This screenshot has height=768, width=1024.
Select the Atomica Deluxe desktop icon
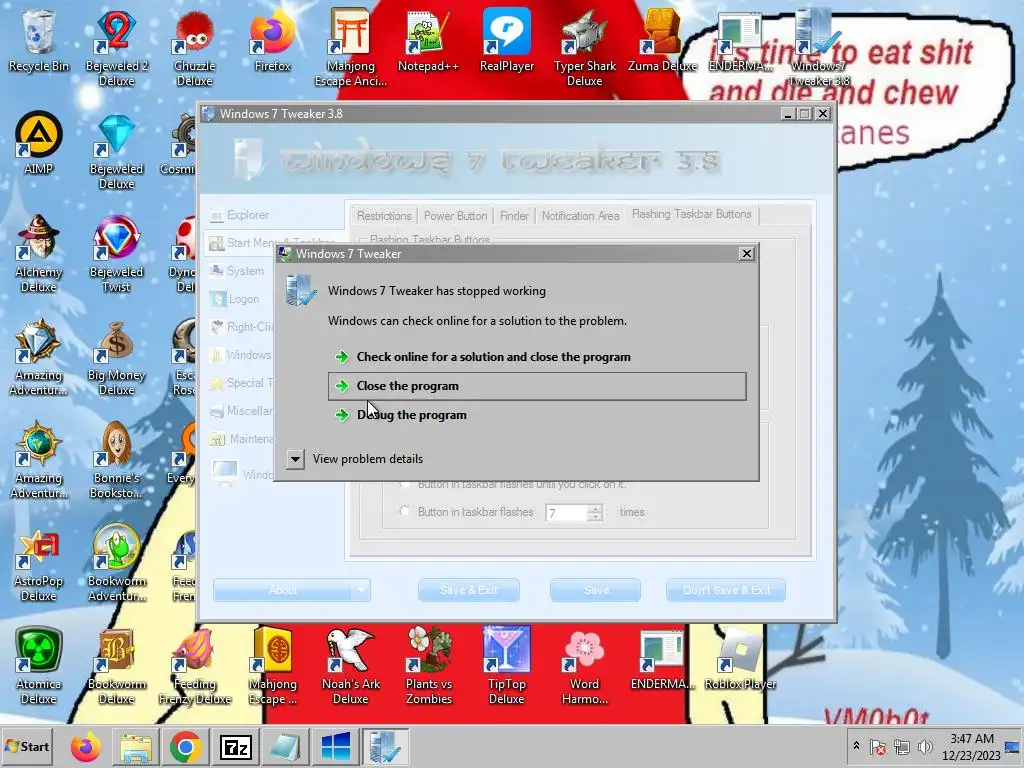click(39, 667)
